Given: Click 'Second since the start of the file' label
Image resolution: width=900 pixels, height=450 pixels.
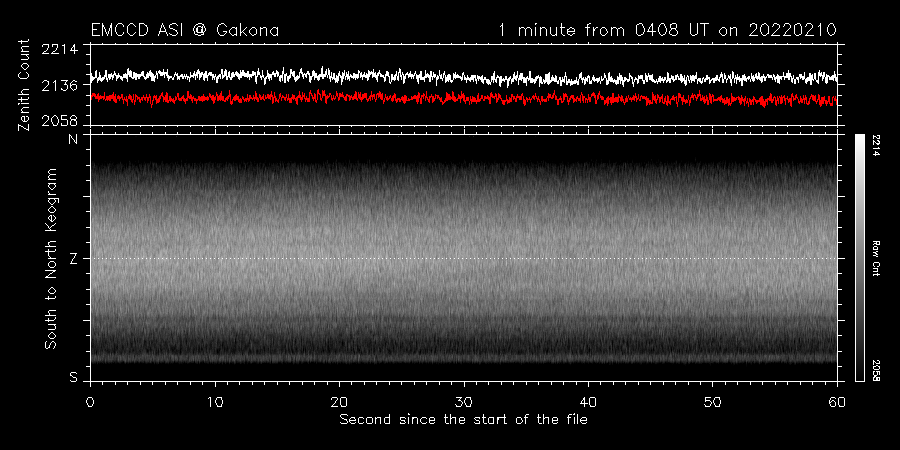Looking at the screenshot, I should (x=463, y=420).
